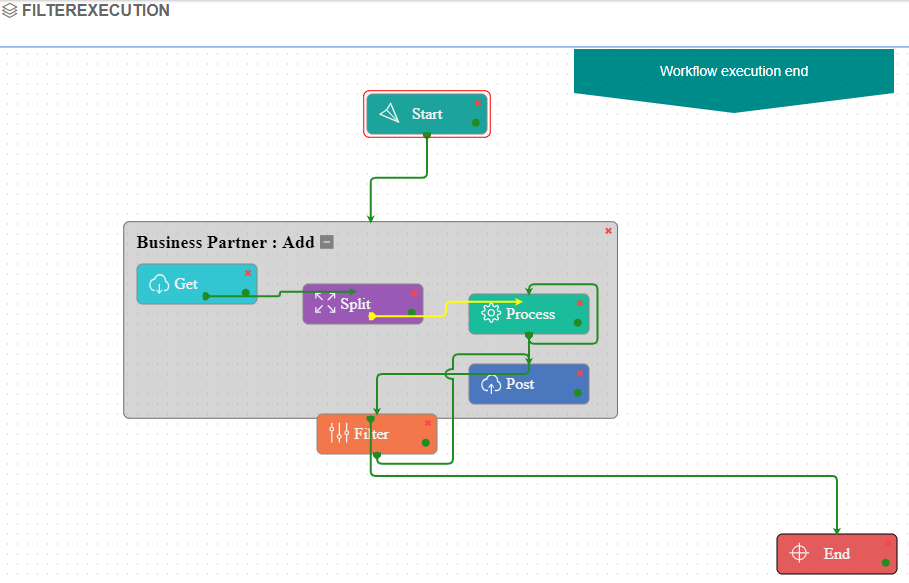Click the gear icon on the Process node

(490, 313)
